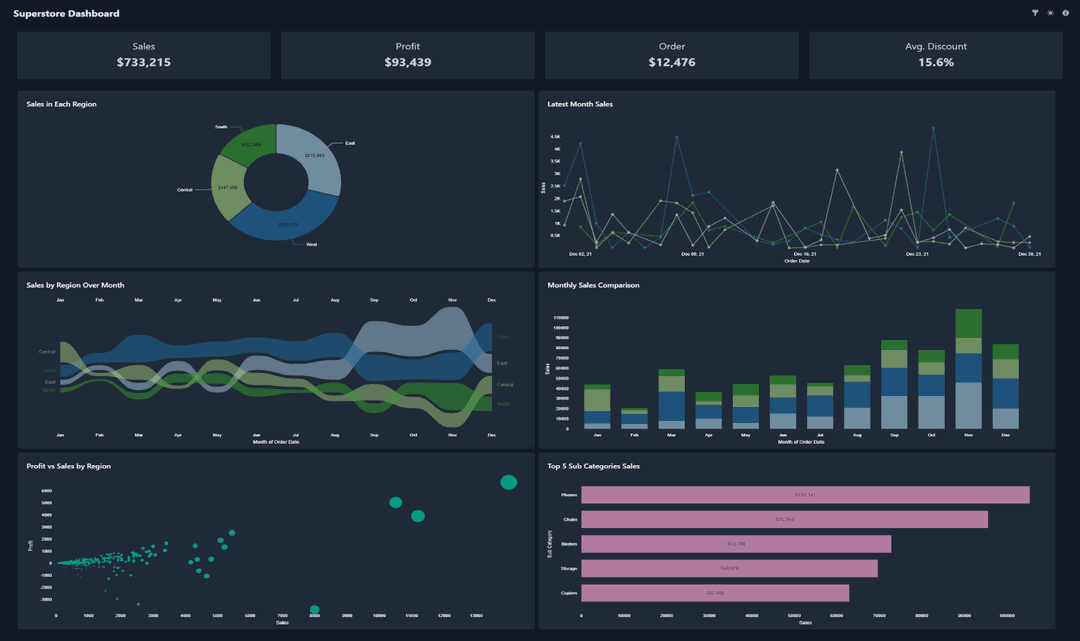Open the filter icon in the title bar

point(1035,12)
